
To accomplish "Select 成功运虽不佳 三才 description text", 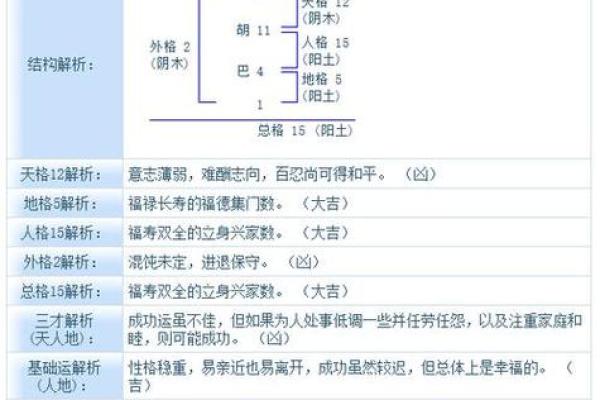I will point(355,329).
